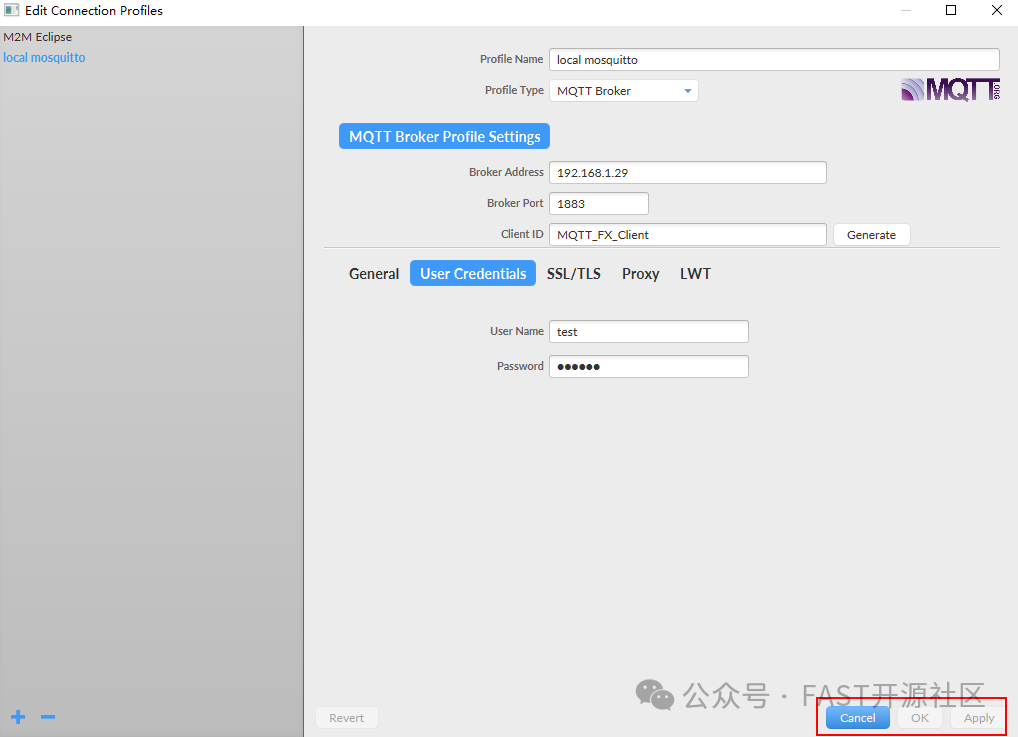1018x737 pixels.
Task: Generate a new Client ID
Action: click(871, 234)
